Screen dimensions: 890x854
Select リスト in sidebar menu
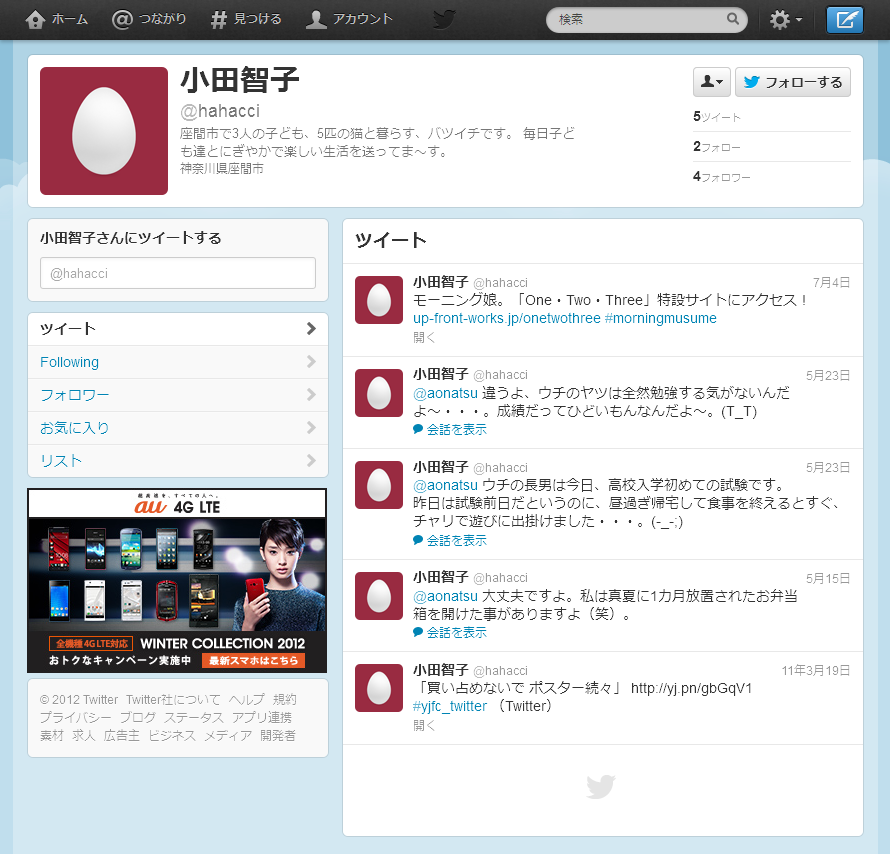[178, 461]
